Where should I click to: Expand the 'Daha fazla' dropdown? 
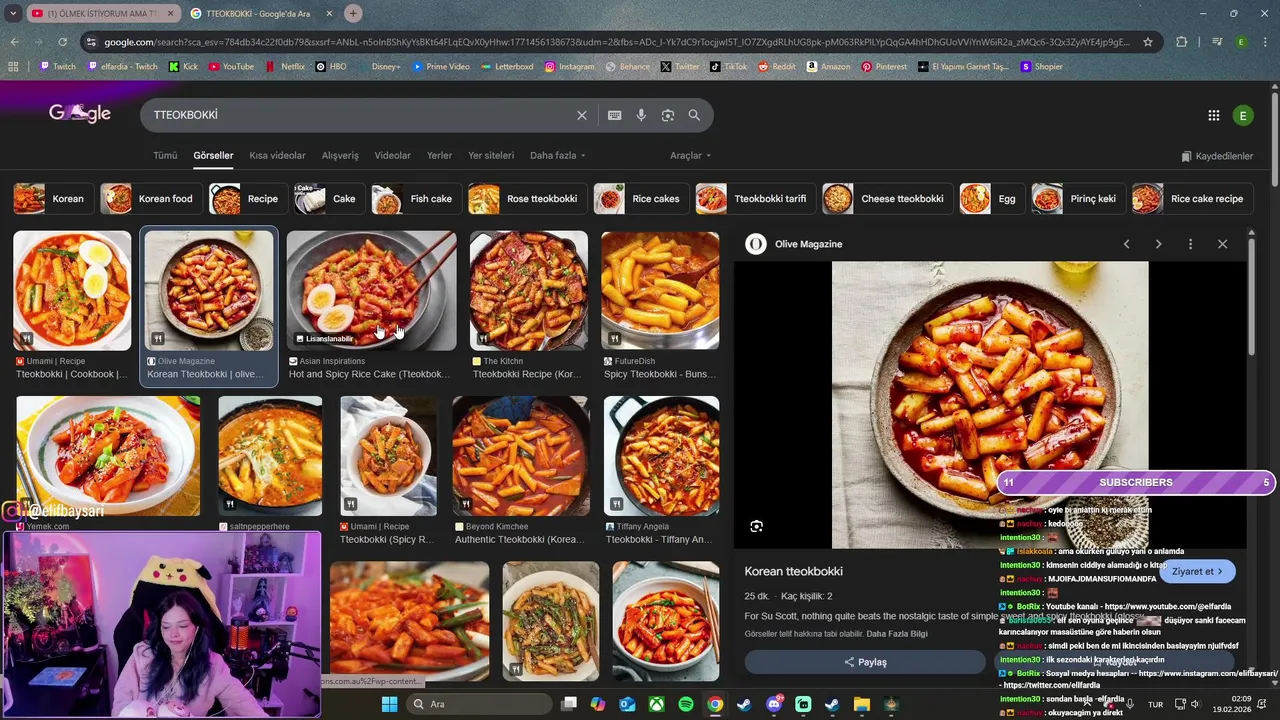coord(557,156)
